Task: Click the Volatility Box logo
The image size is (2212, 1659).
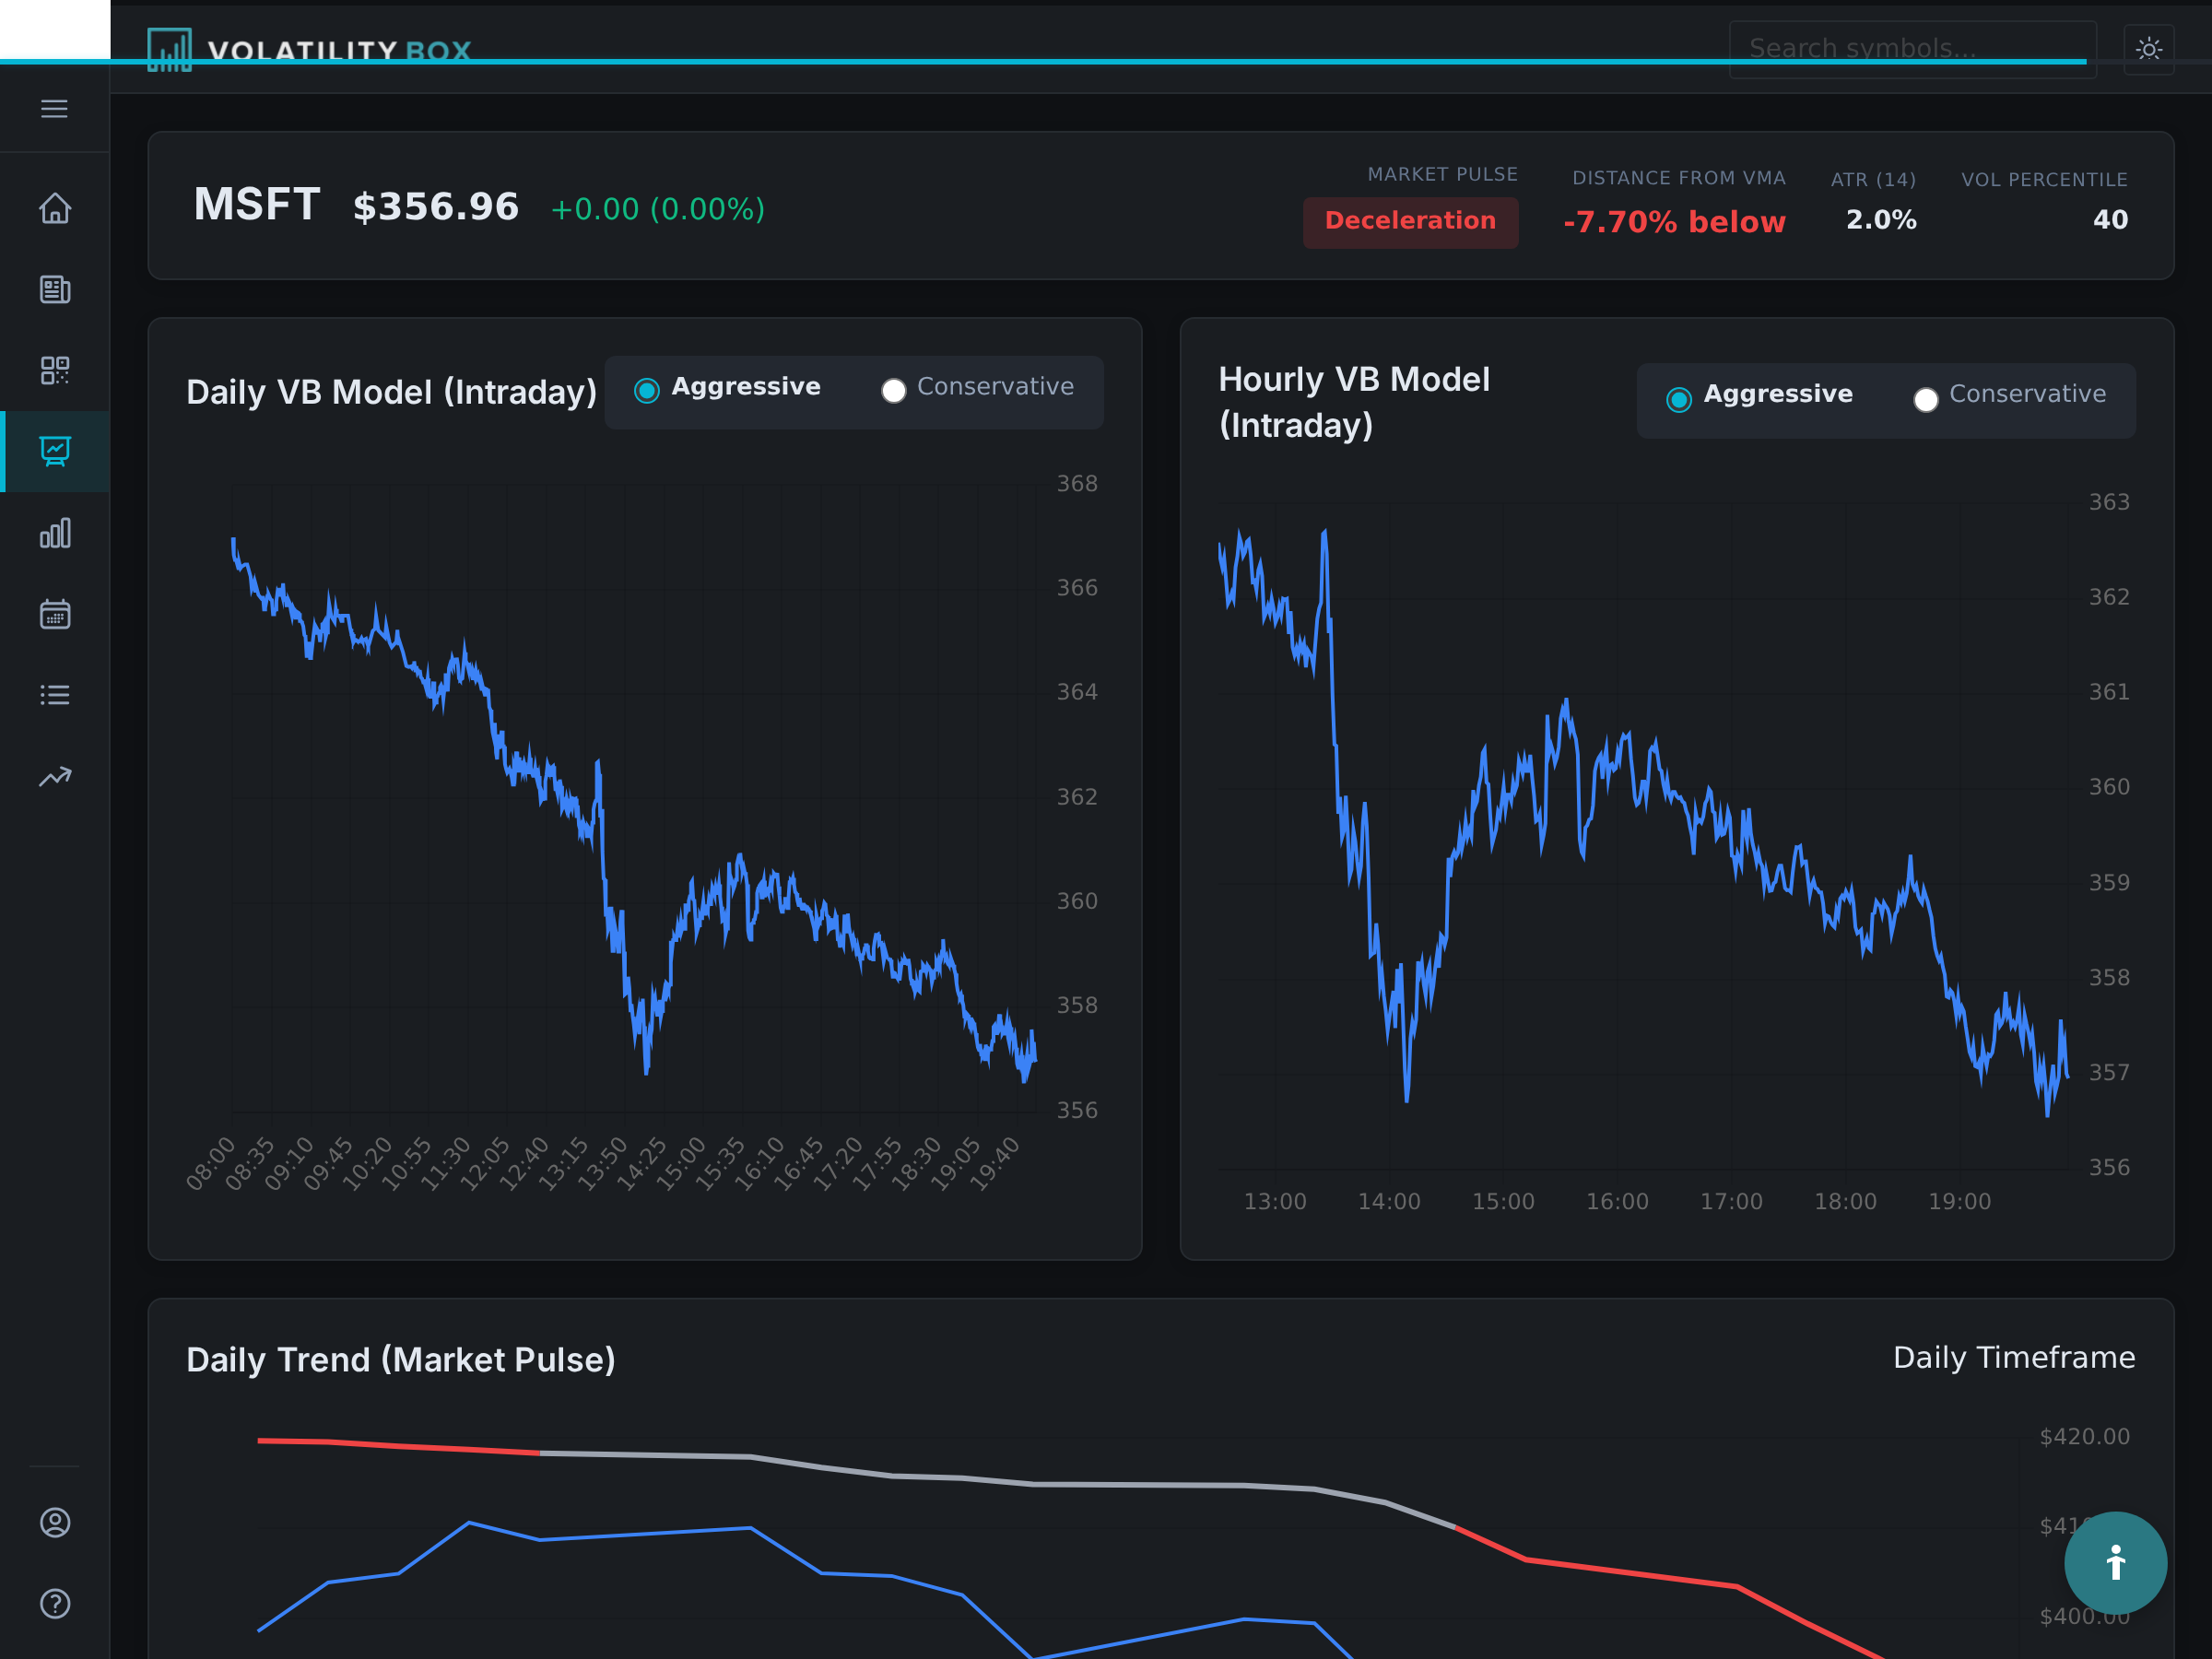Action: (x=309, y=49)
